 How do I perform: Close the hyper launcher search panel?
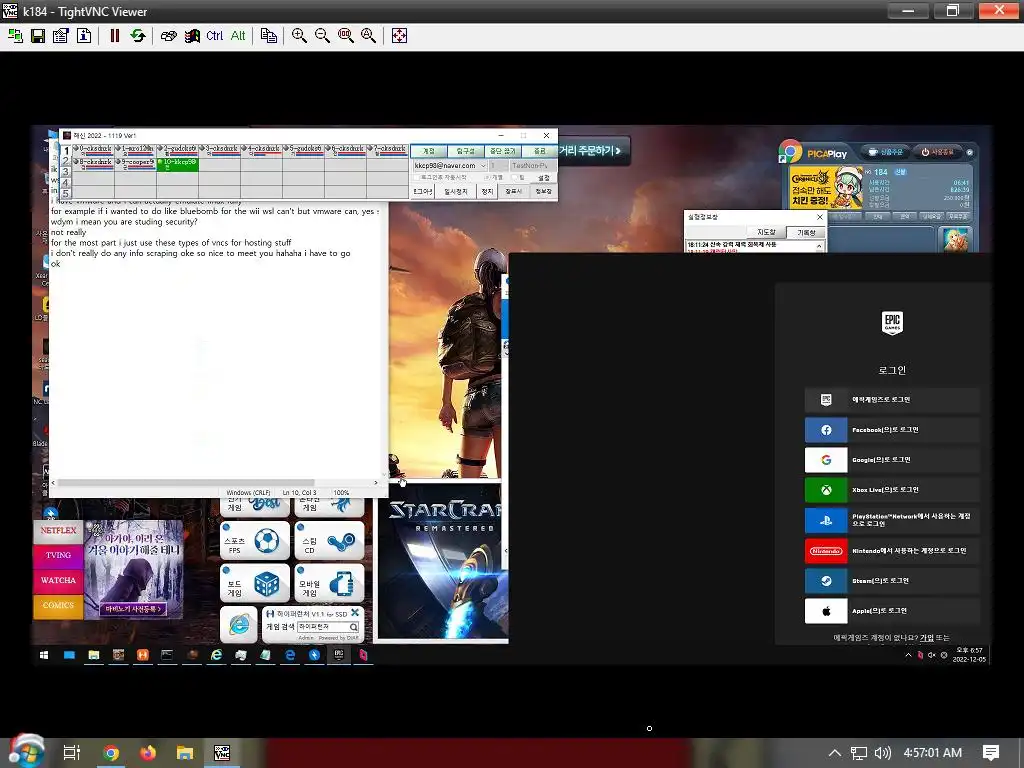[355, 613]
